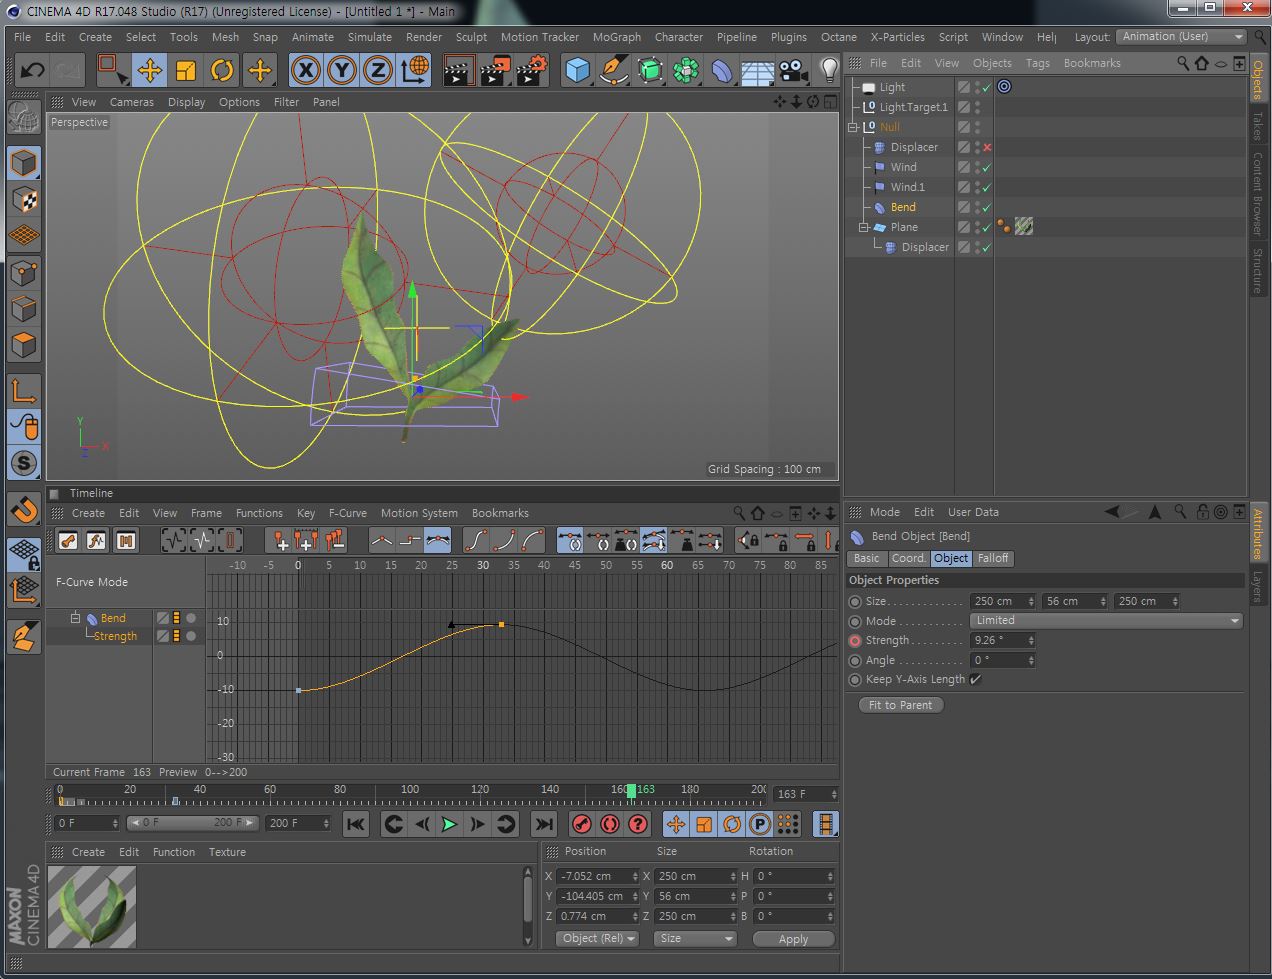This screenshot has height=979, width=1272.
Task: Select the orange keyframe point on the F-curve
Action: (501, 625)
